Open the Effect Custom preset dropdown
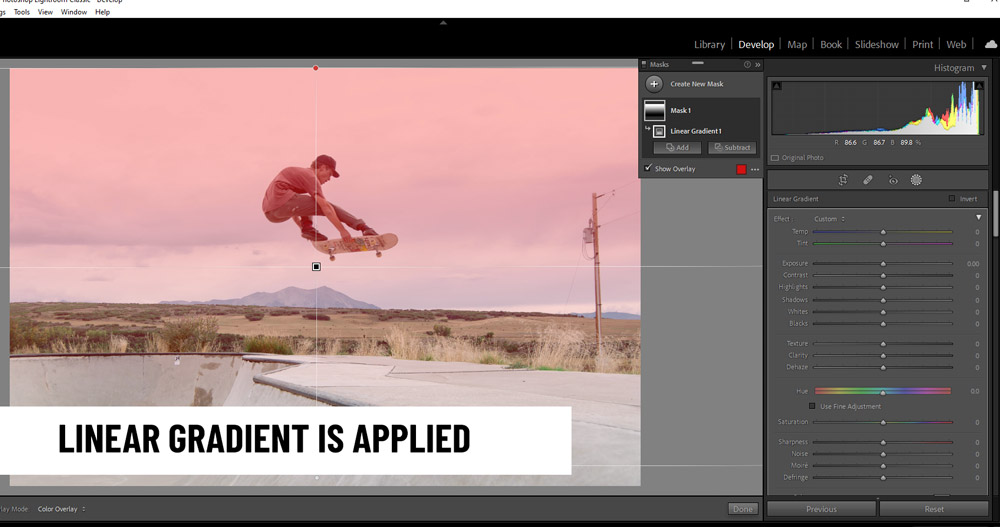The width and height of the screenshot is (1000, 527). click(x=829, y=219)
